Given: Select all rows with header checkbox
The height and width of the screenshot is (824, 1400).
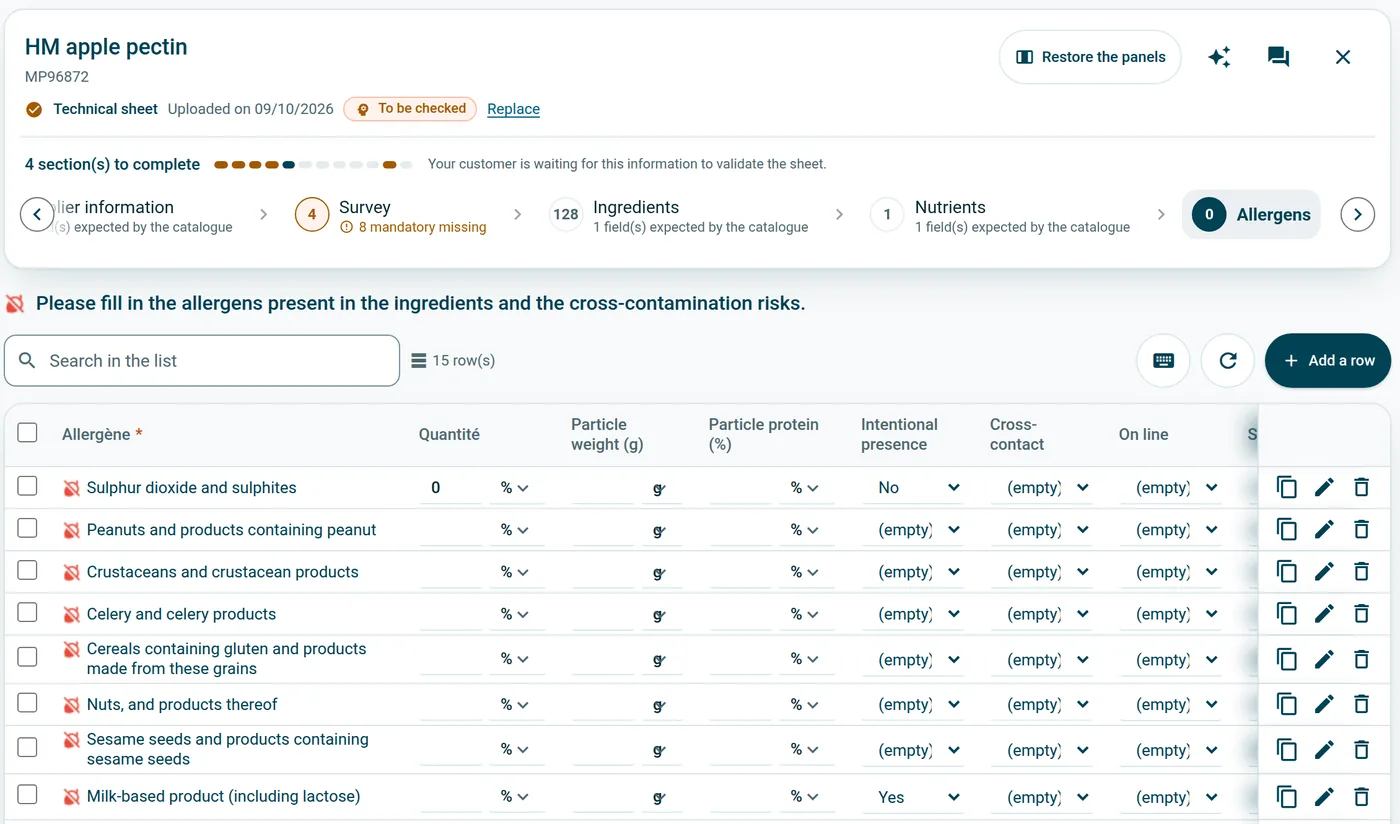Looking at the screenshot, I should [x=28, y=432].
